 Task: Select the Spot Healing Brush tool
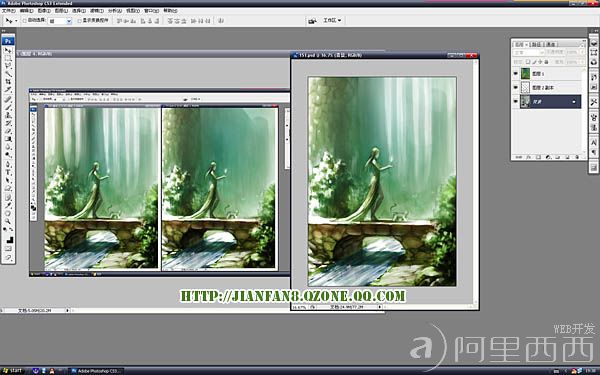click(8, 99)
